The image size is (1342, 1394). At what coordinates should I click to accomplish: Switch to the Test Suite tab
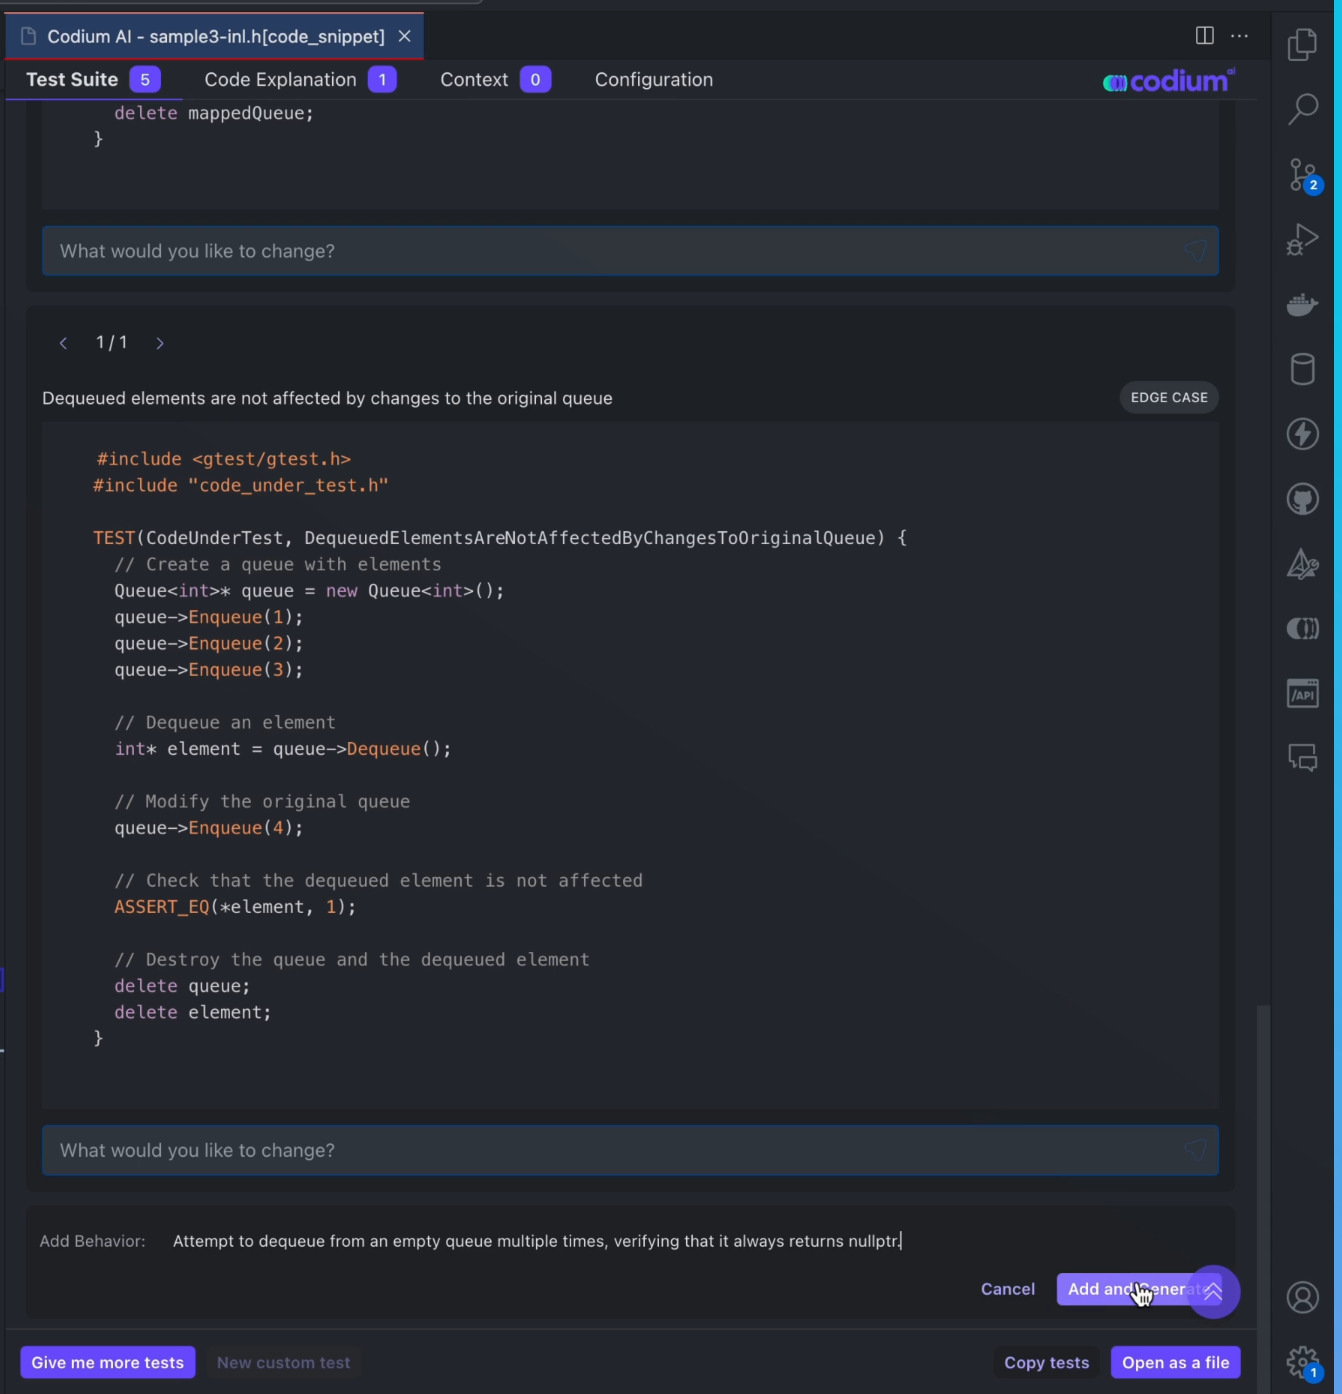point(93,80)
